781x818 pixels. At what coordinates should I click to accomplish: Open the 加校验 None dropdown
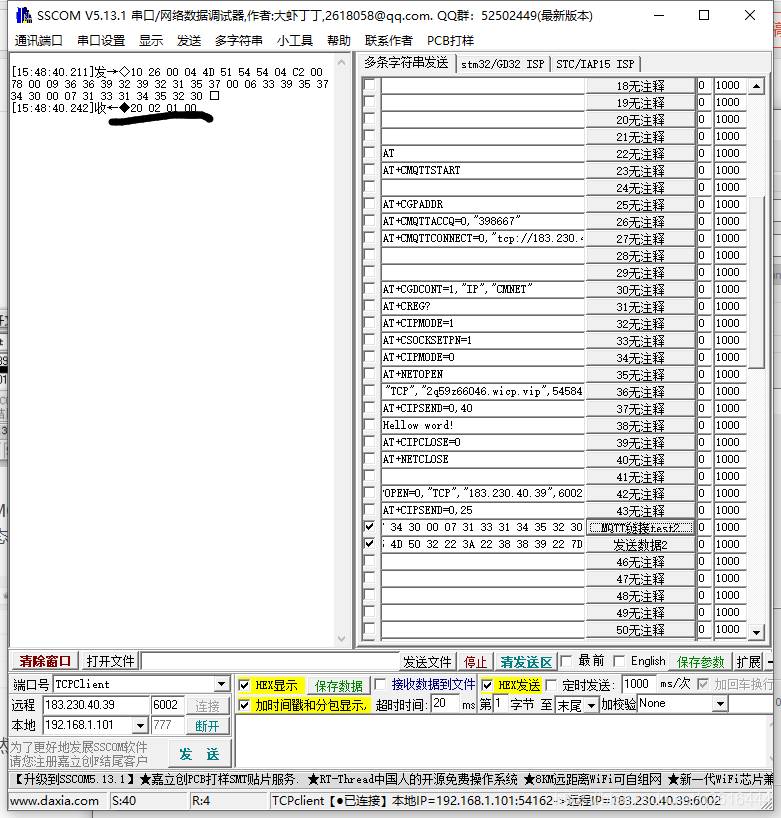[x=720, y=704]
